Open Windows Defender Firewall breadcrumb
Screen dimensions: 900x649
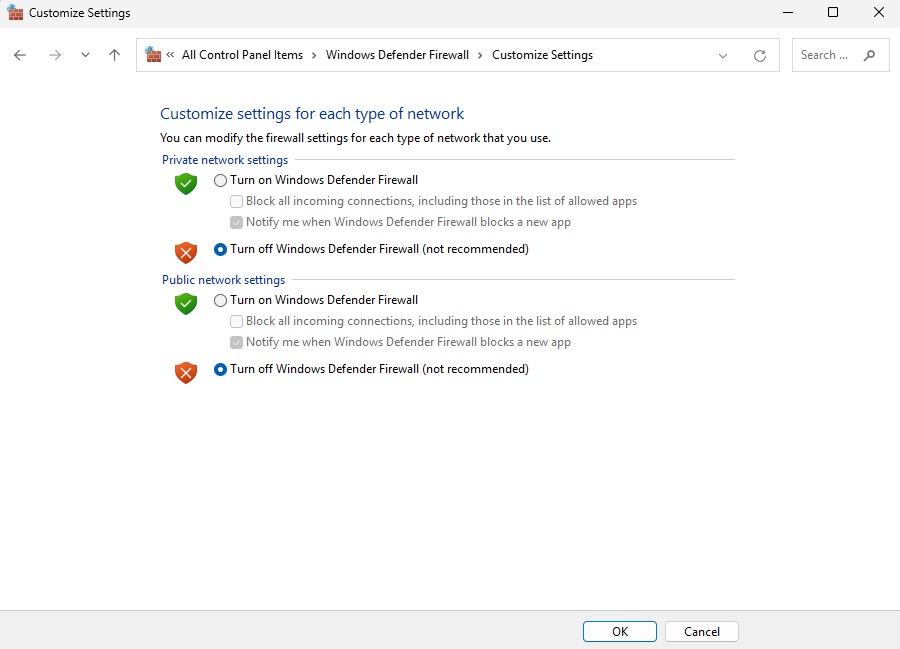pyautogui.click(x=397, y=55)
